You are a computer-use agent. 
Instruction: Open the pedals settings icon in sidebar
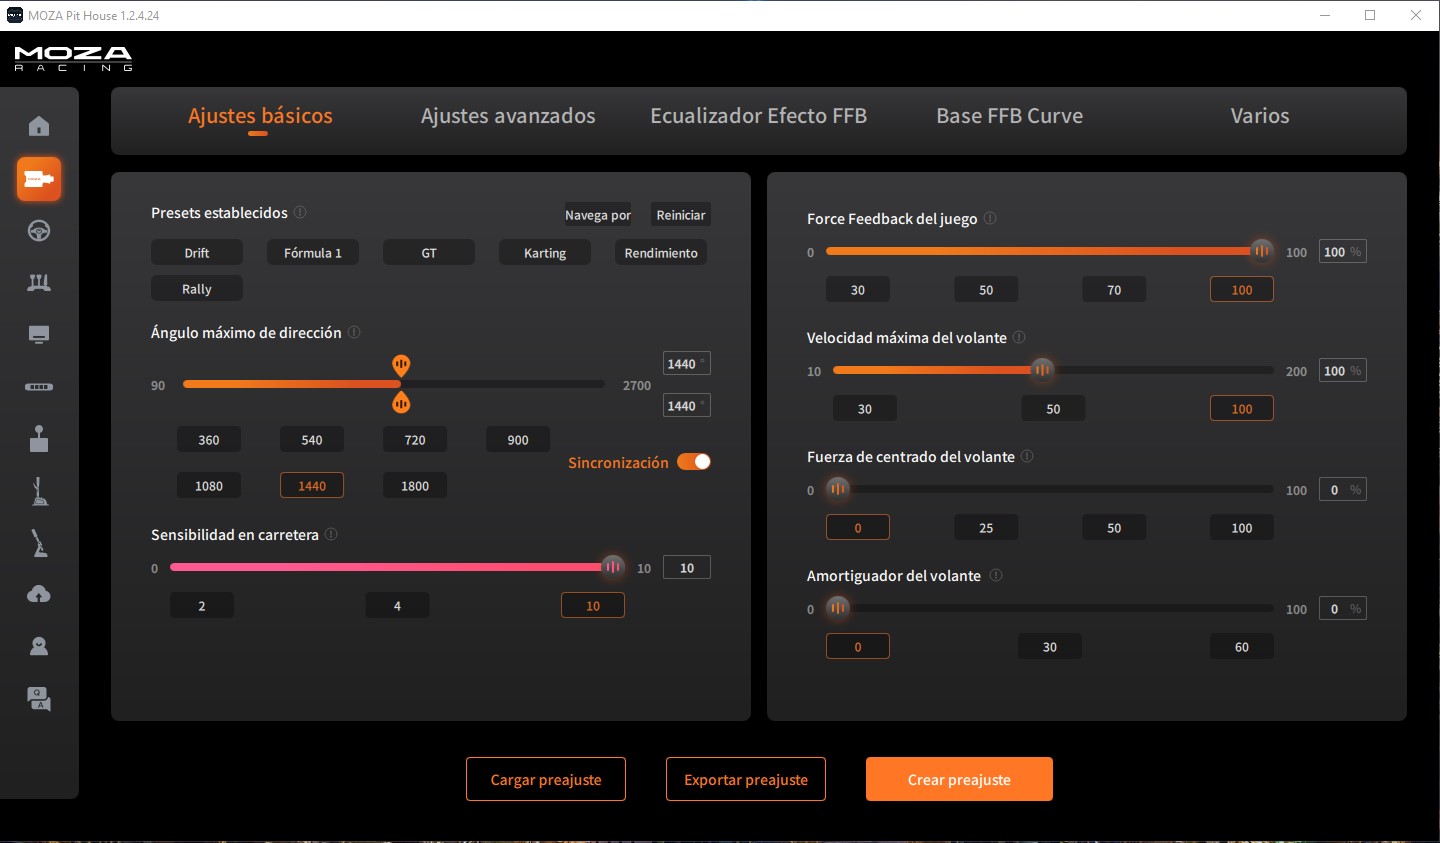39,282
